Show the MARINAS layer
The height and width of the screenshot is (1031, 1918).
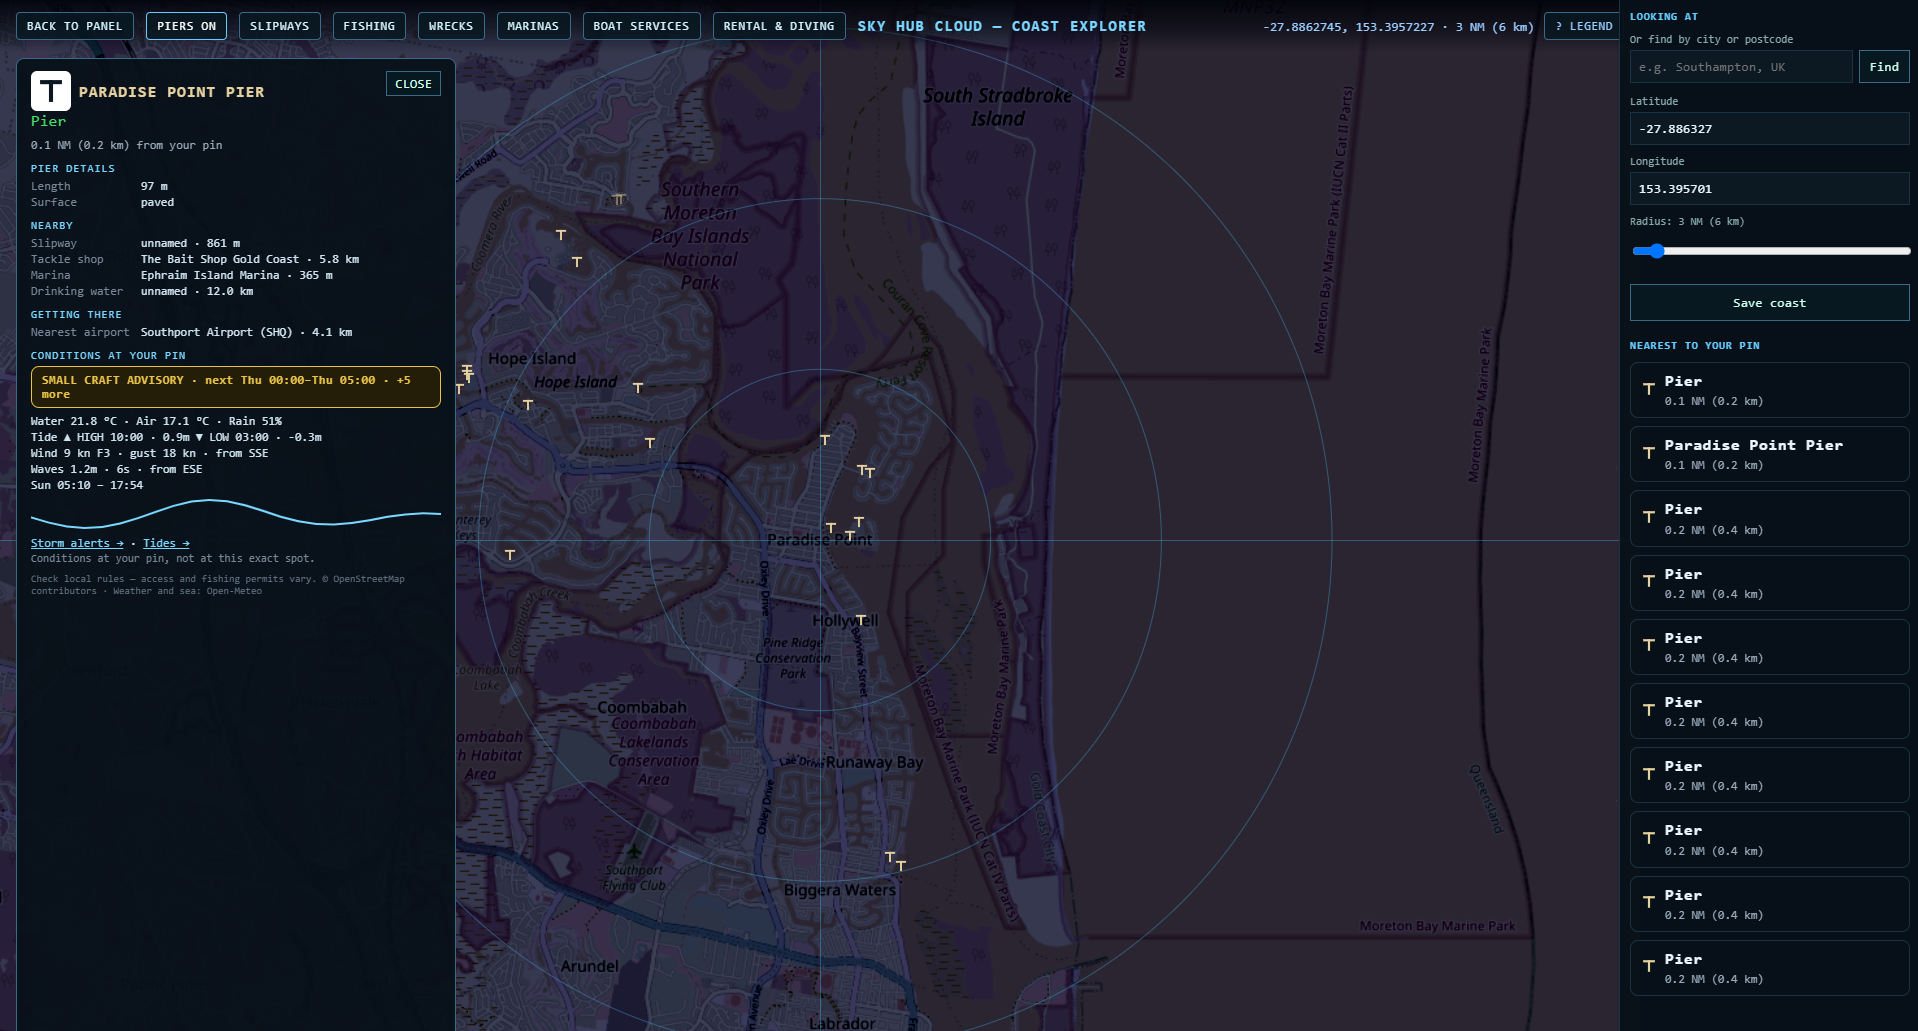tap(533, 26)
